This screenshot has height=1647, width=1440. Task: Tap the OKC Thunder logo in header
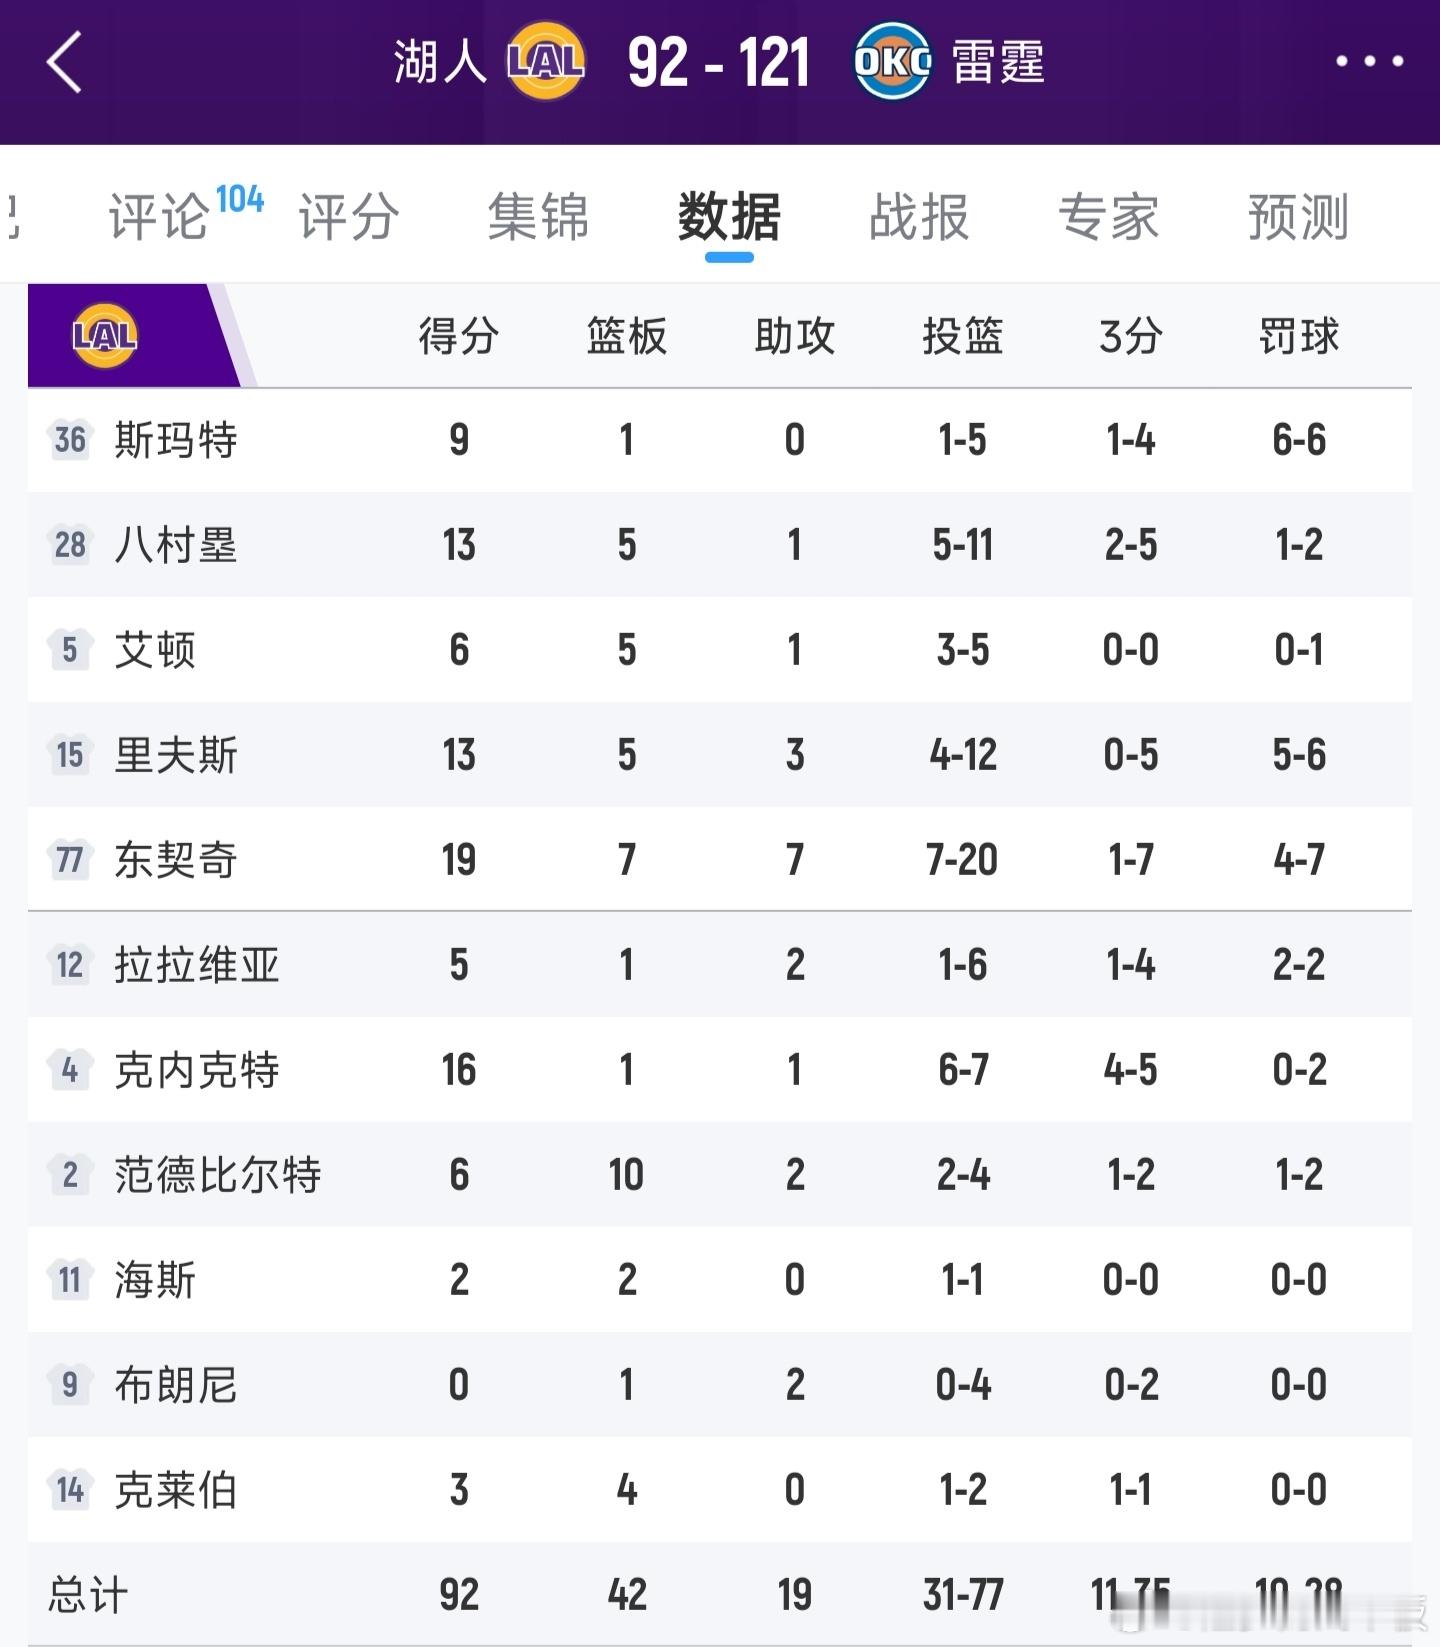pos(892,62)
